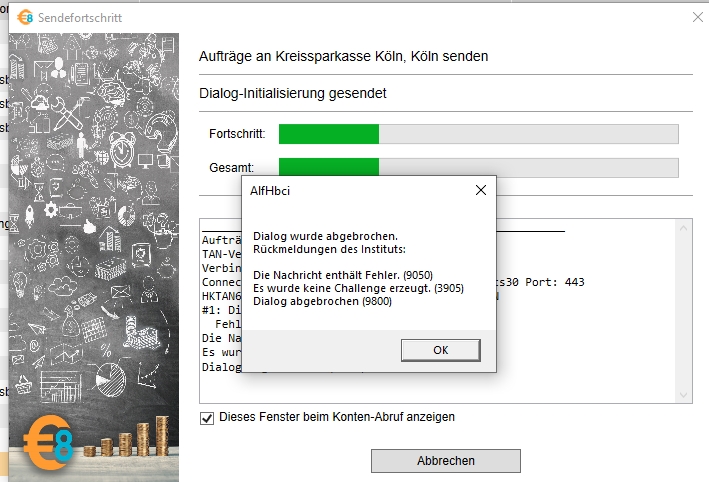Click the log scrollbar up arrow
The image size is (709, 482).
pyautogui.click(x=683, y=228)
